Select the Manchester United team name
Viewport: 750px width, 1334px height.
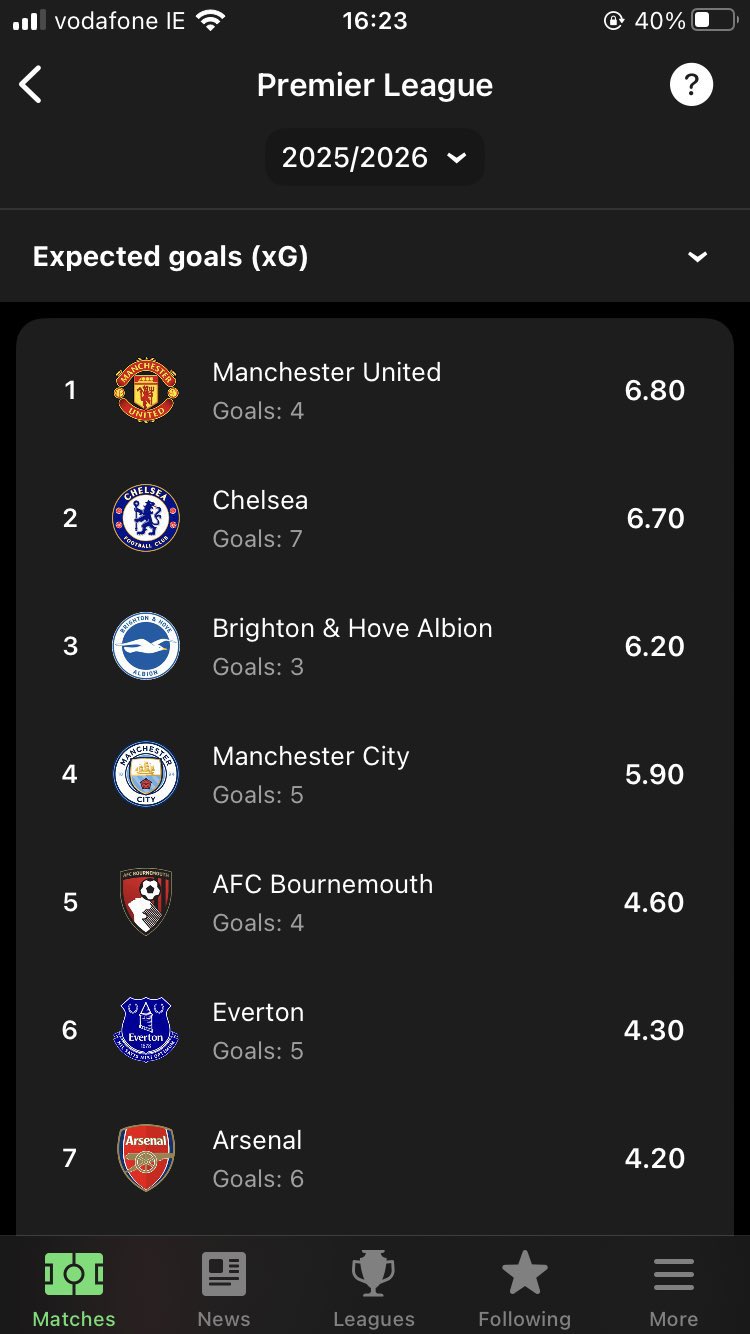tap(326, 372)
